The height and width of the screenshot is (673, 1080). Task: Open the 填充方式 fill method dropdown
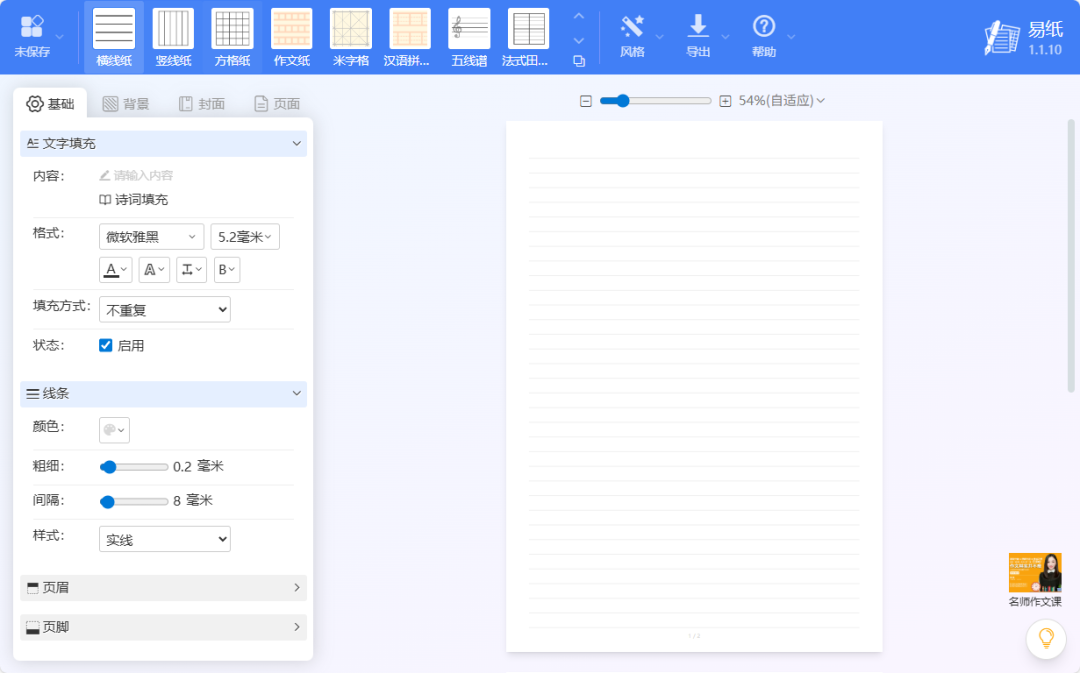[x=164, y=309]
